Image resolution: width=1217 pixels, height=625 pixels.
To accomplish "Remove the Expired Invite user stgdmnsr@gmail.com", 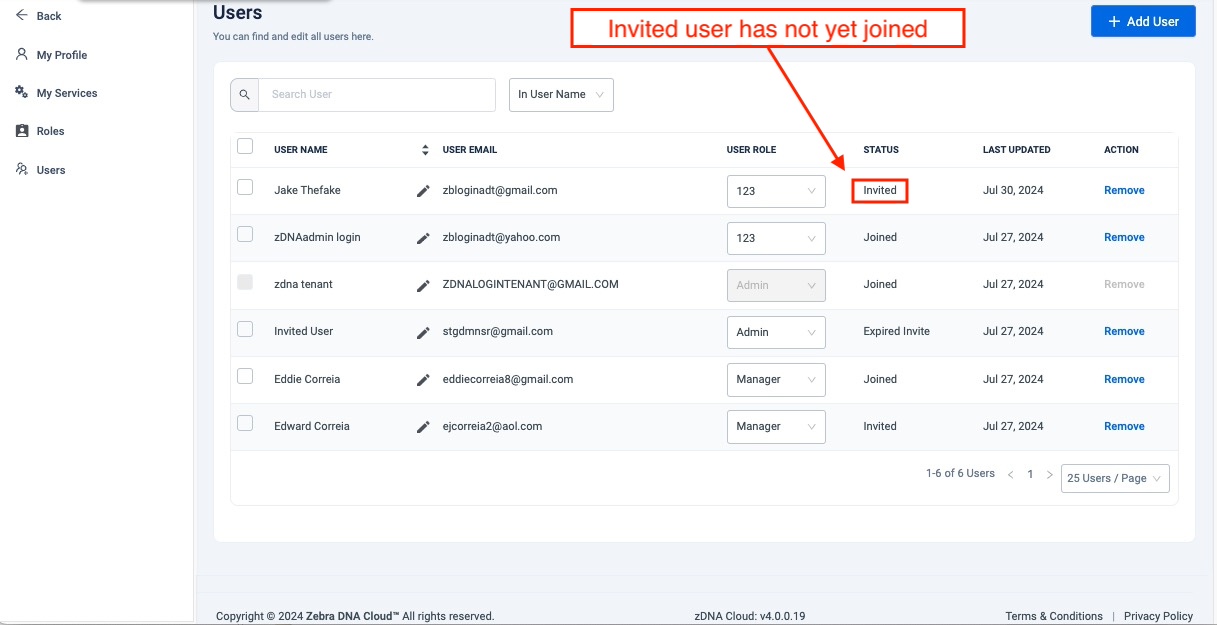I will coord(1124,332).
